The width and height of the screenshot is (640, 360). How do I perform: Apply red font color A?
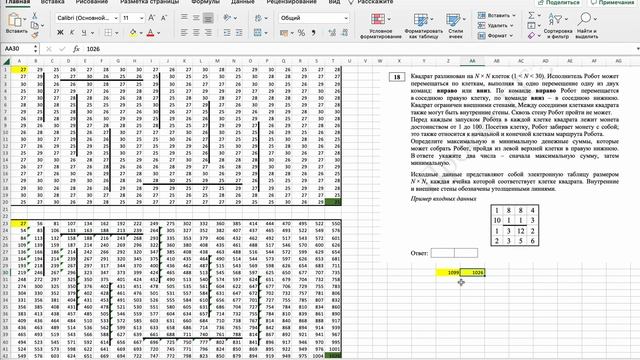tap(151, 33)
